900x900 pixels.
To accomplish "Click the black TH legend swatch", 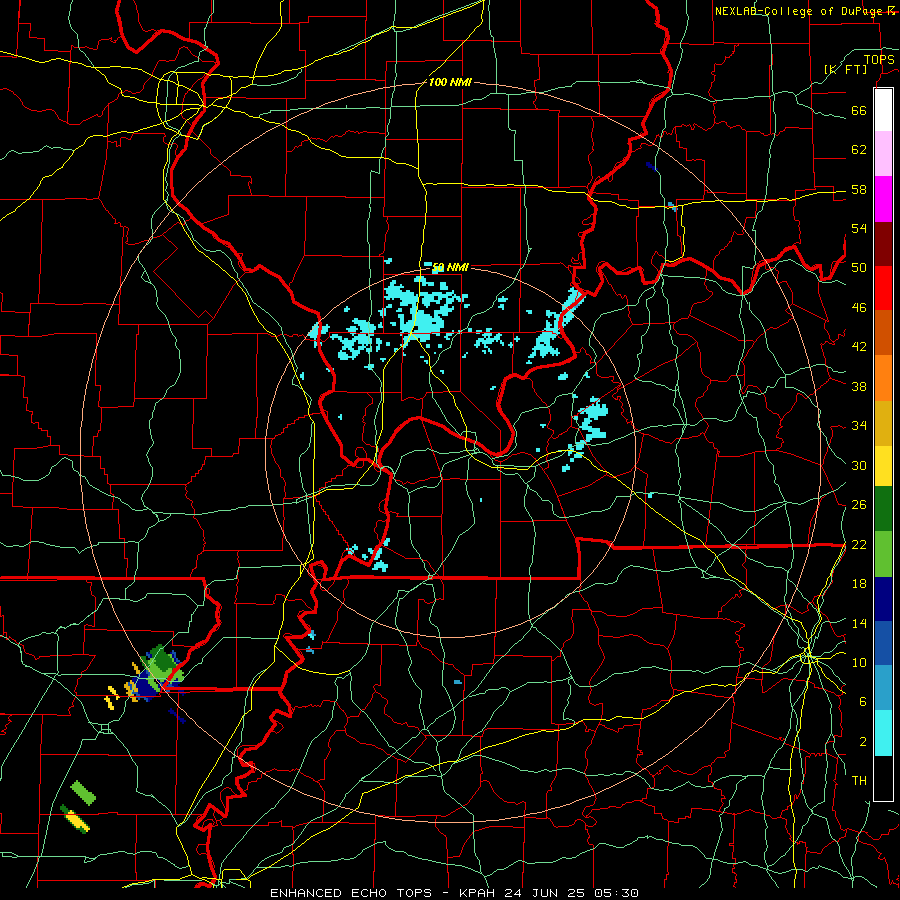I will 883,777.
